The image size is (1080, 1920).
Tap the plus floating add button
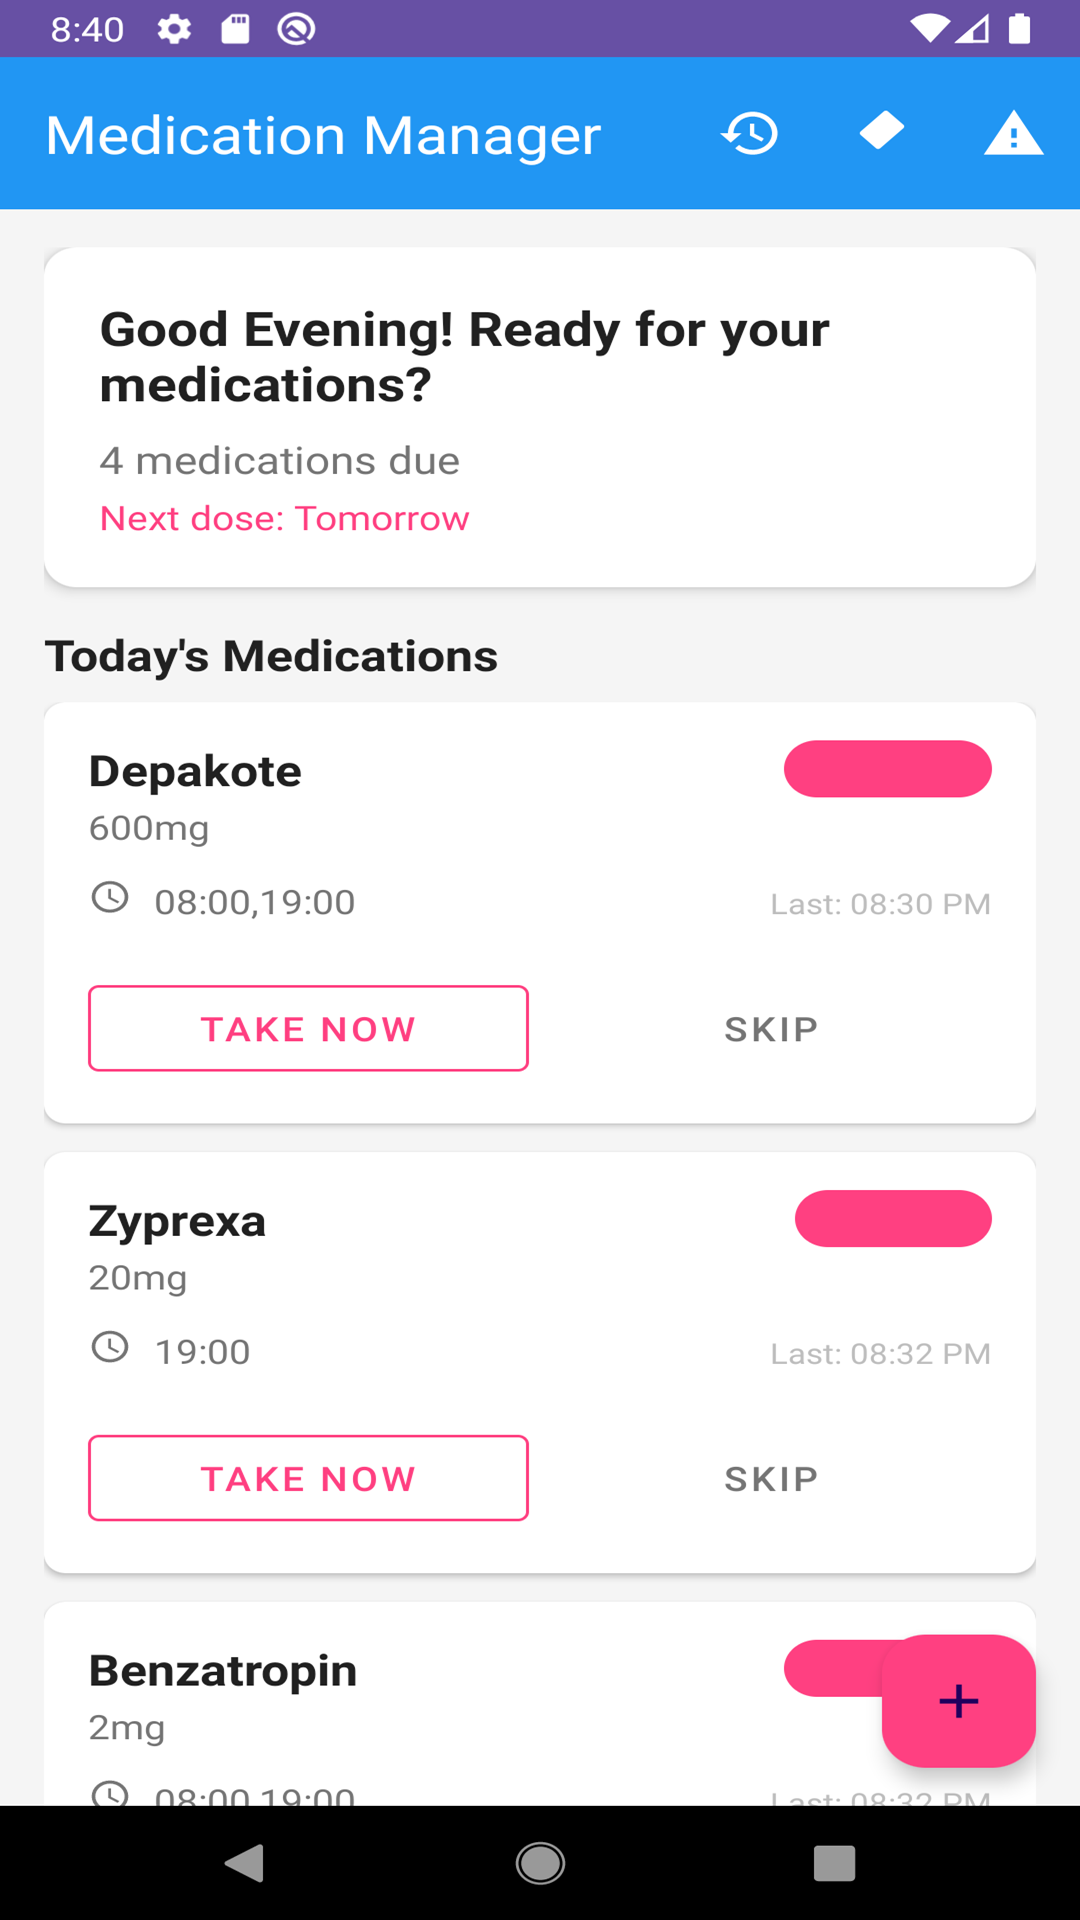(958, 1700)
